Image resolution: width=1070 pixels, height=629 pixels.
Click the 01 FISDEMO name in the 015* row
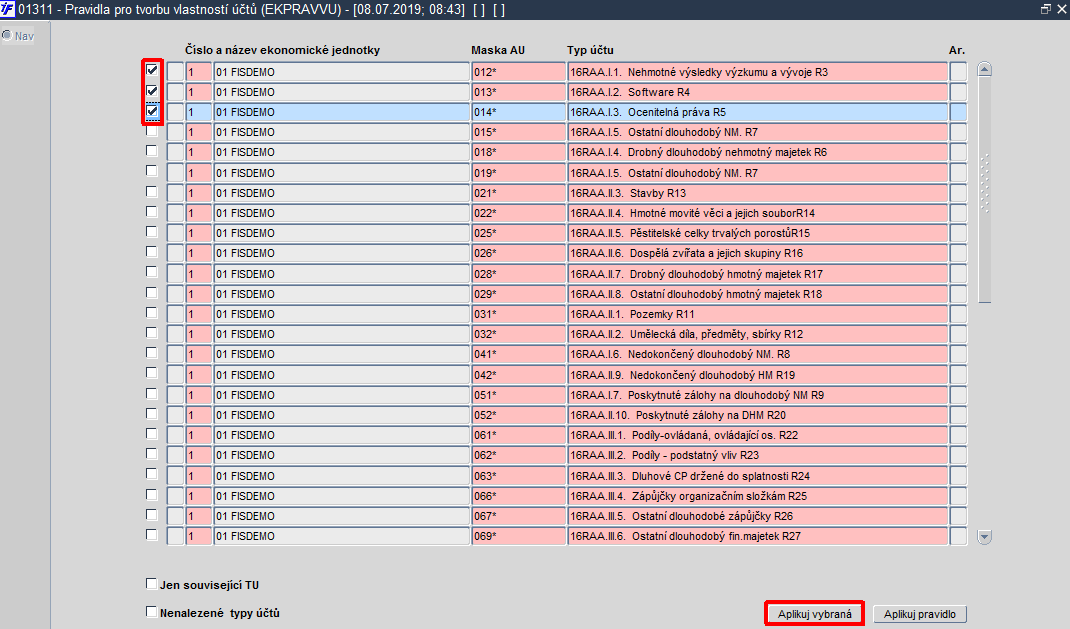coord(341,132)
